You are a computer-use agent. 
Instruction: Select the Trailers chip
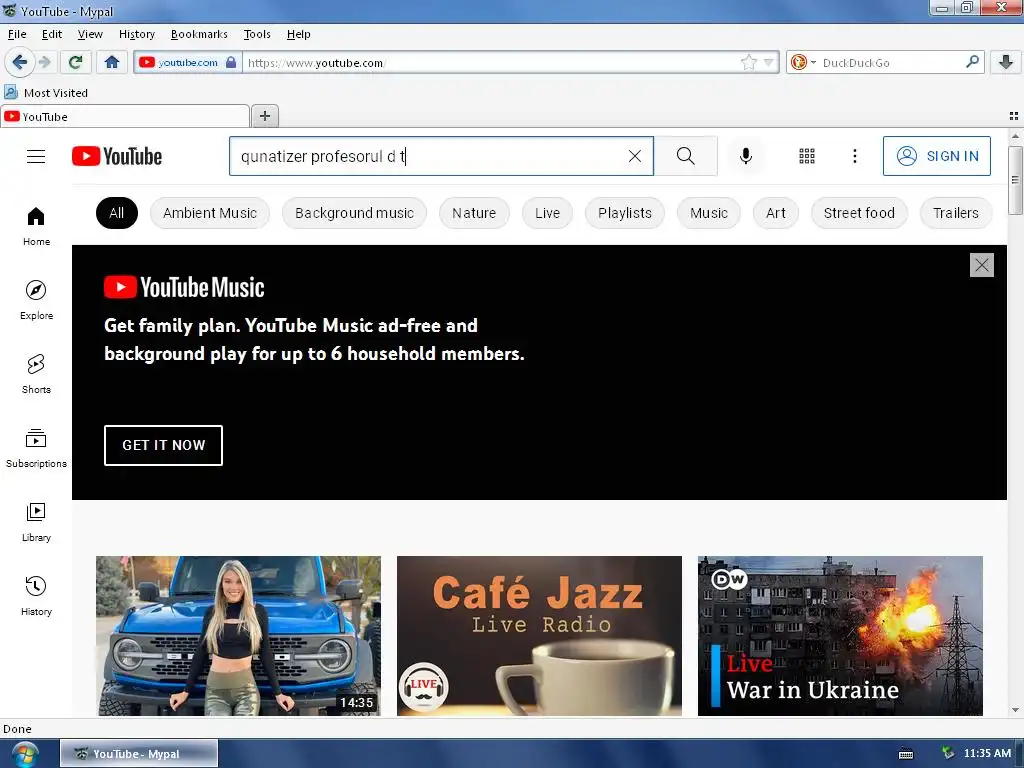[955, 213]
